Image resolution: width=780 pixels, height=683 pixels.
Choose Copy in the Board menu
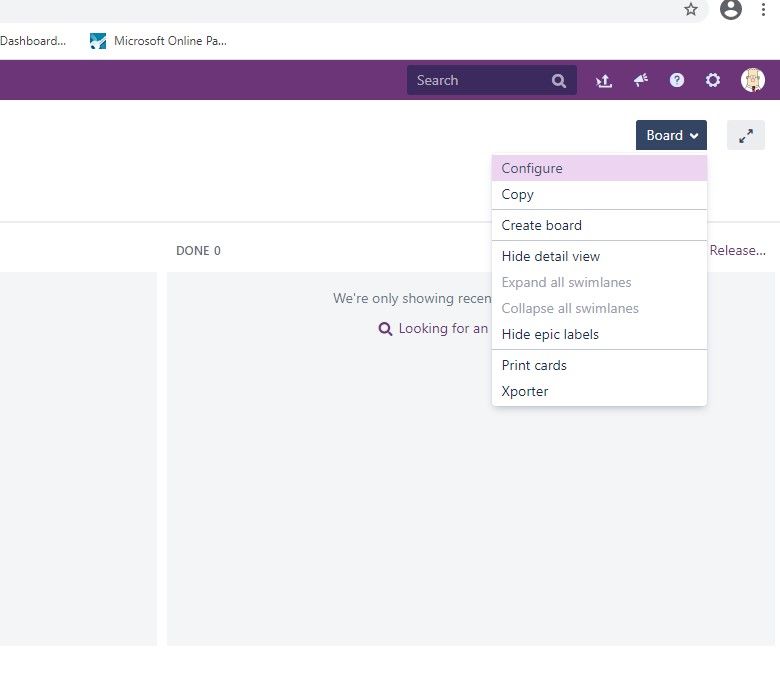pyautogui.click(x=599, y=194)
